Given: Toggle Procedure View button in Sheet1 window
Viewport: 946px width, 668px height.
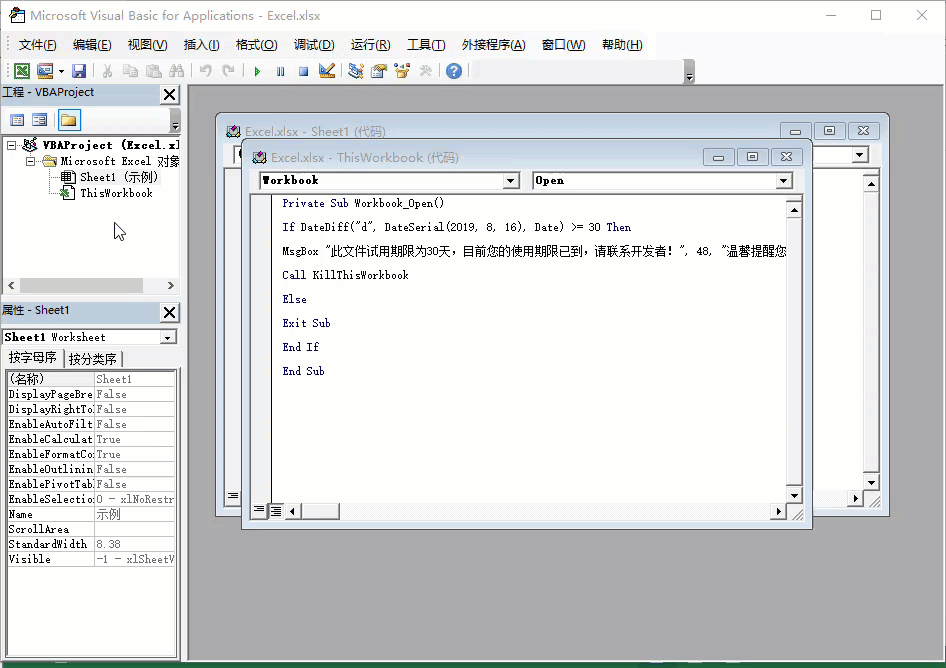Looking at the screenshot, I should point(233,497).
